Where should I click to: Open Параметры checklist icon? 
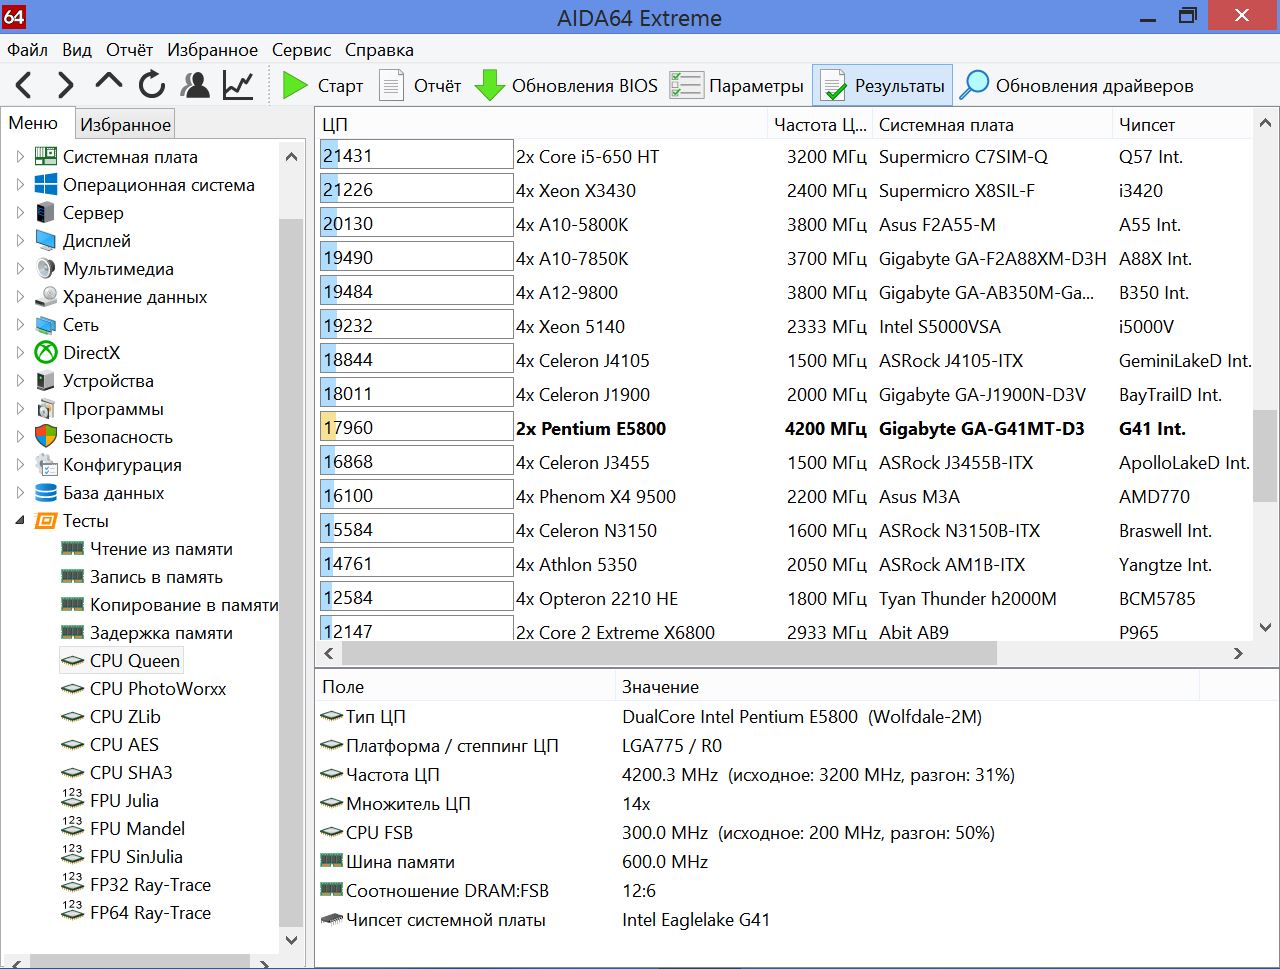tap(686, 86)
